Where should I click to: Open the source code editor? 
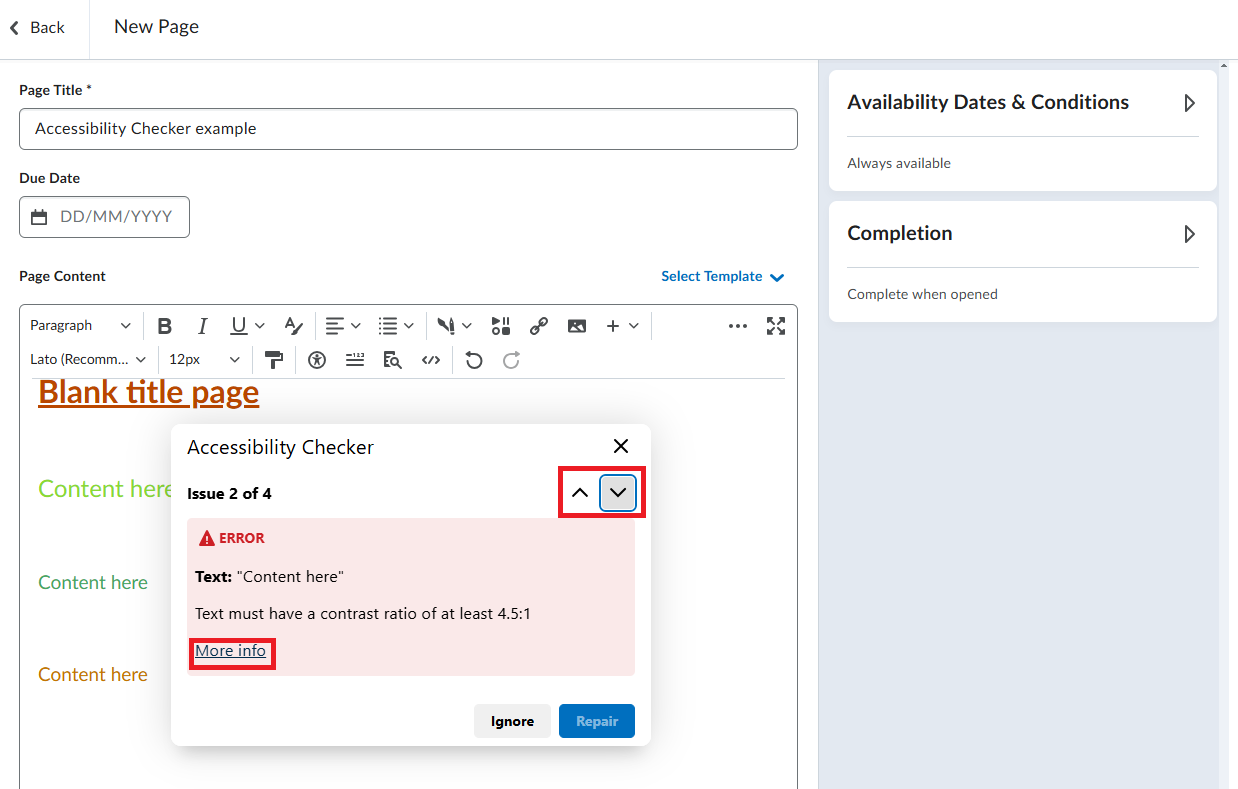point(431,360)
